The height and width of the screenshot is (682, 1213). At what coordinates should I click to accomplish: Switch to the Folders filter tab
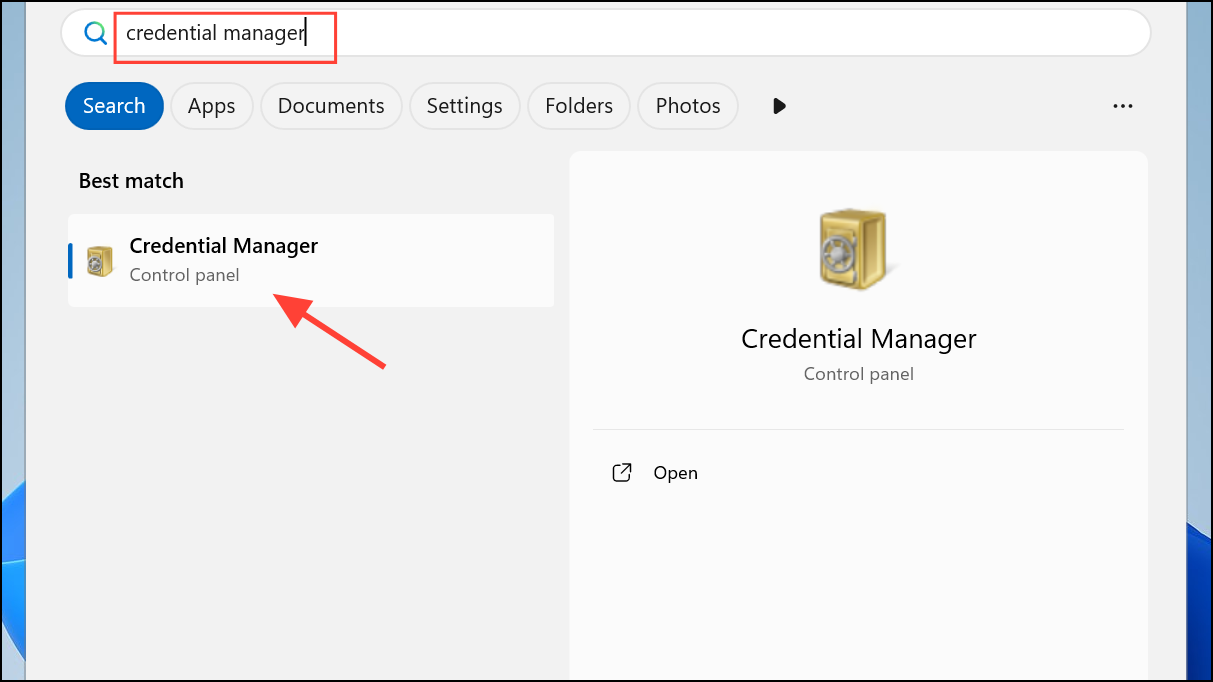(x=579, y=106)
